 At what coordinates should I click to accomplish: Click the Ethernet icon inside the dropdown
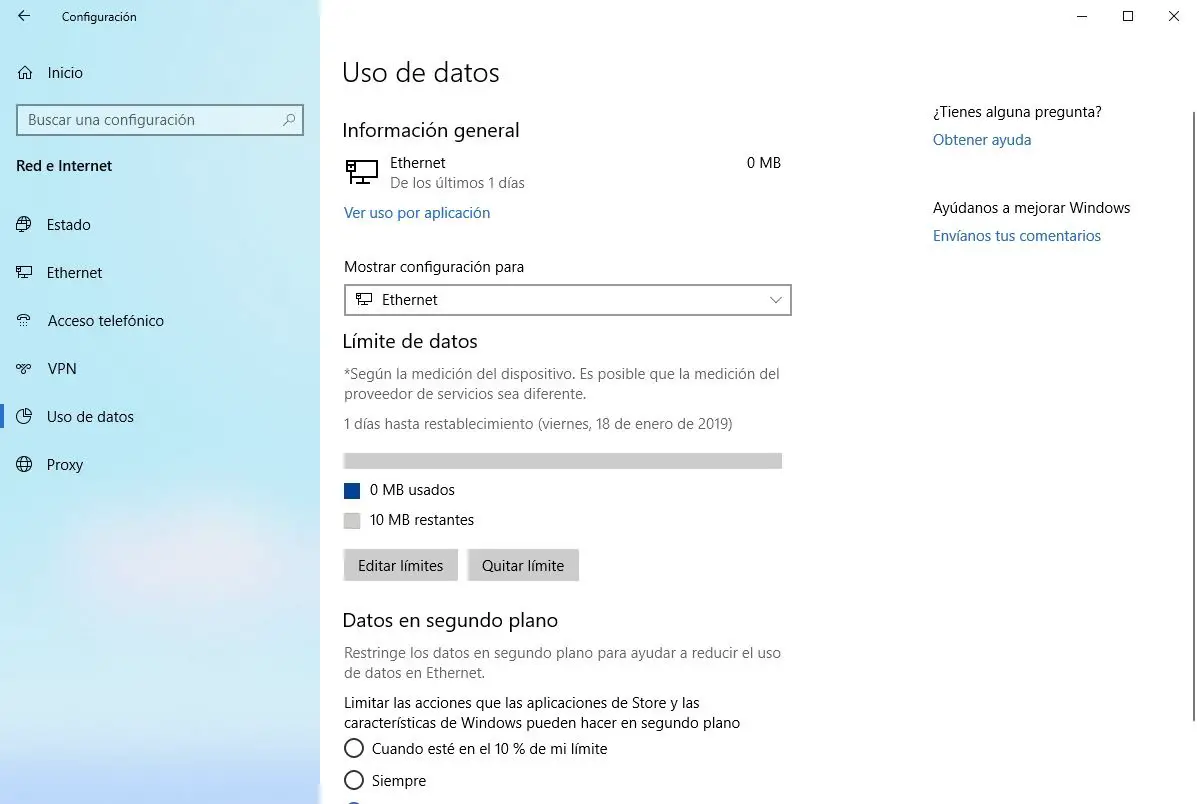tap(364, 299)
